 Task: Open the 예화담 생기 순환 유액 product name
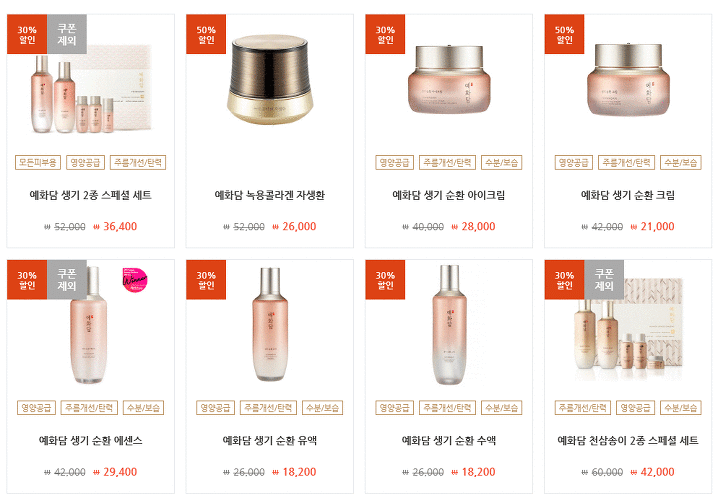click(x=270, y=440)
